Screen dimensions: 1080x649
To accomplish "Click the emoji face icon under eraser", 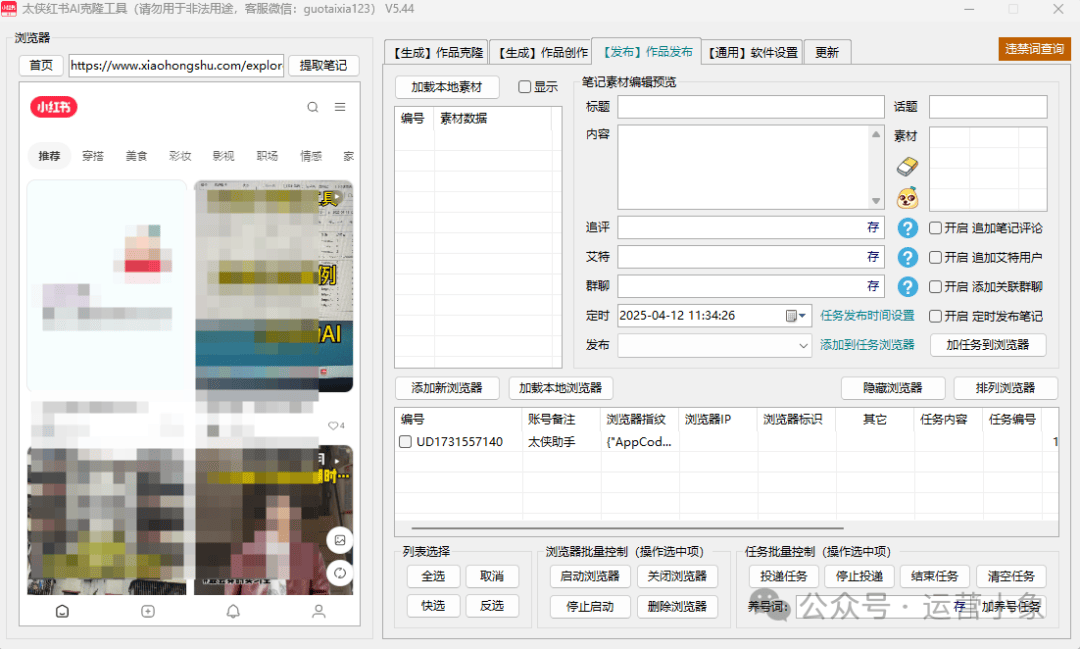I will [x=907, y=198].
